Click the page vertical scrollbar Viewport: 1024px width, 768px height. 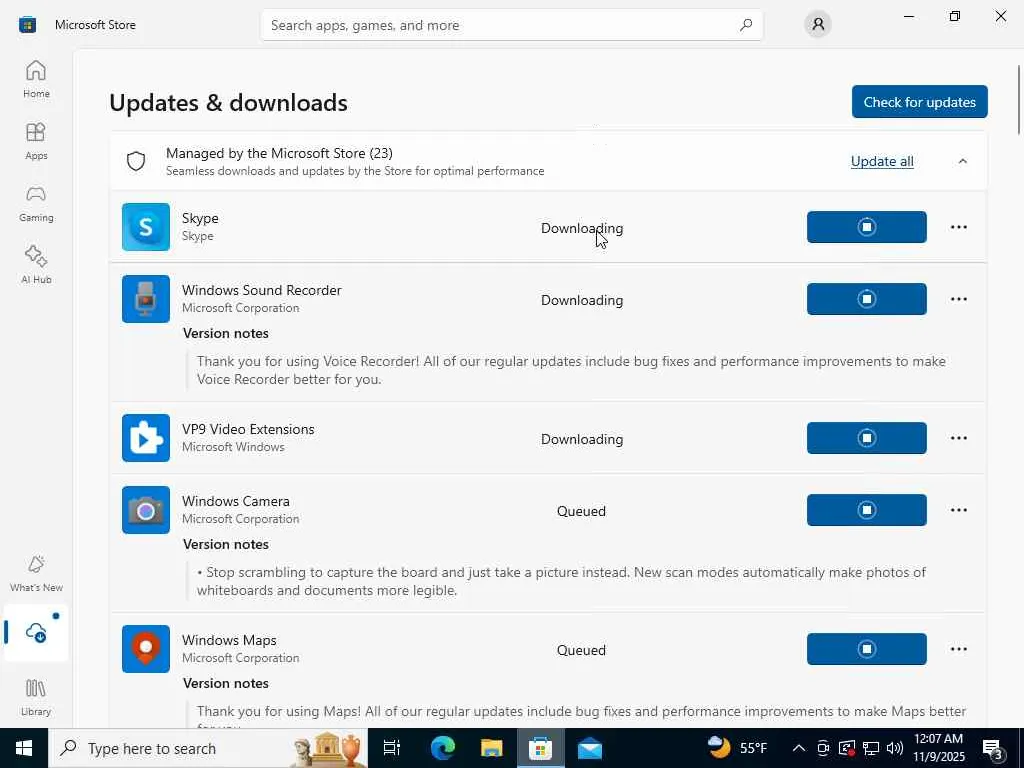coord(1018,100)
